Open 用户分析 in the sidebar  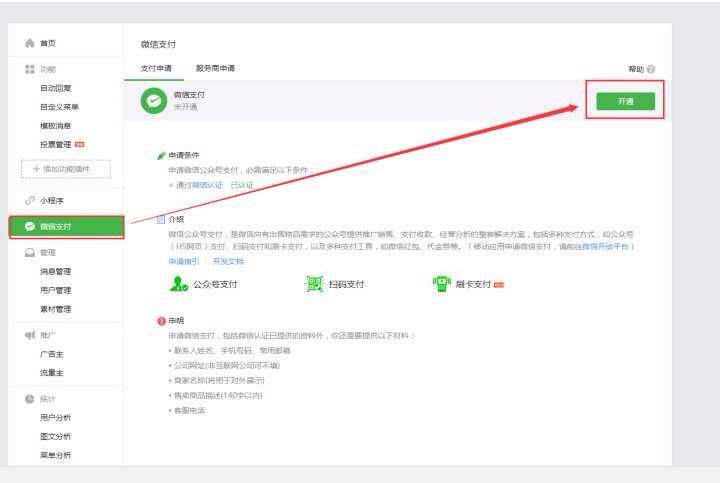(56, 417)
